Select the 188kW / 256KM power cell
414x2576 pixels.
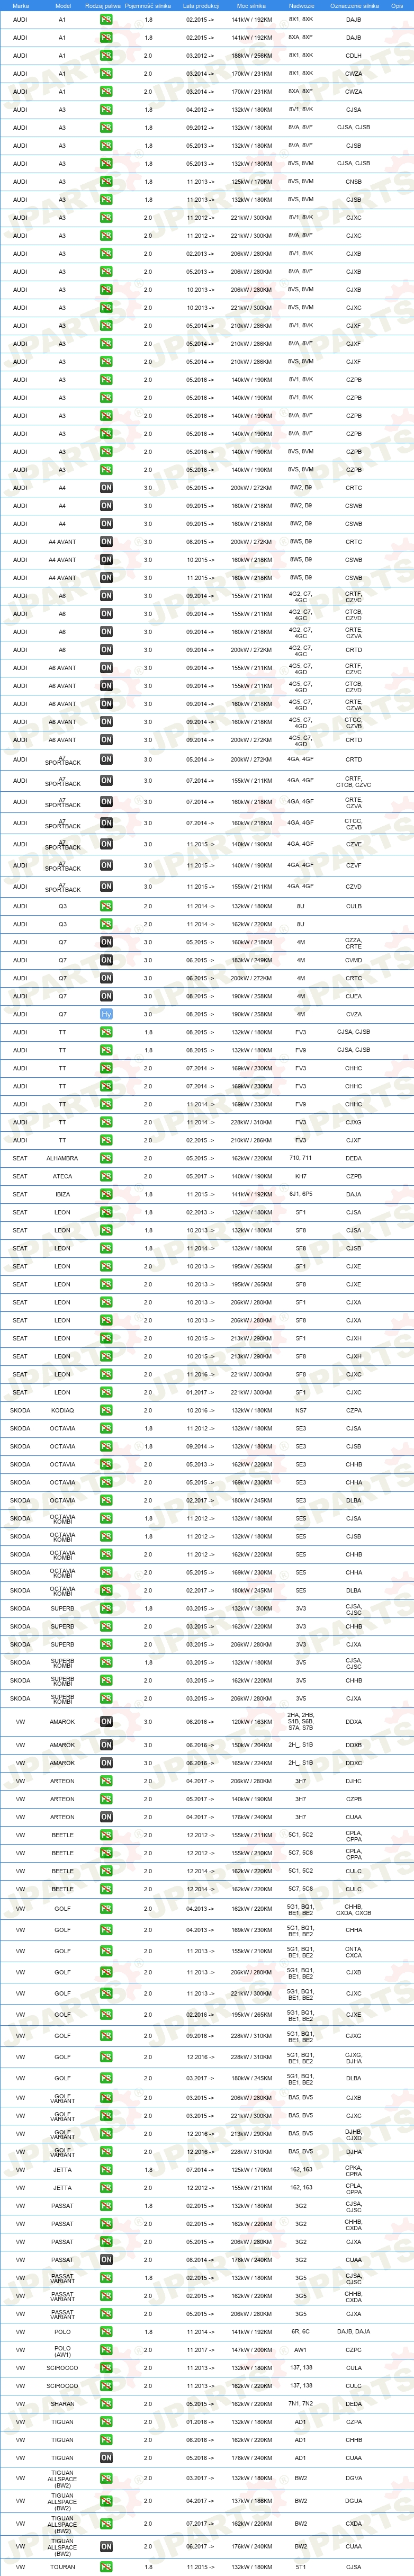coord(251,56)
